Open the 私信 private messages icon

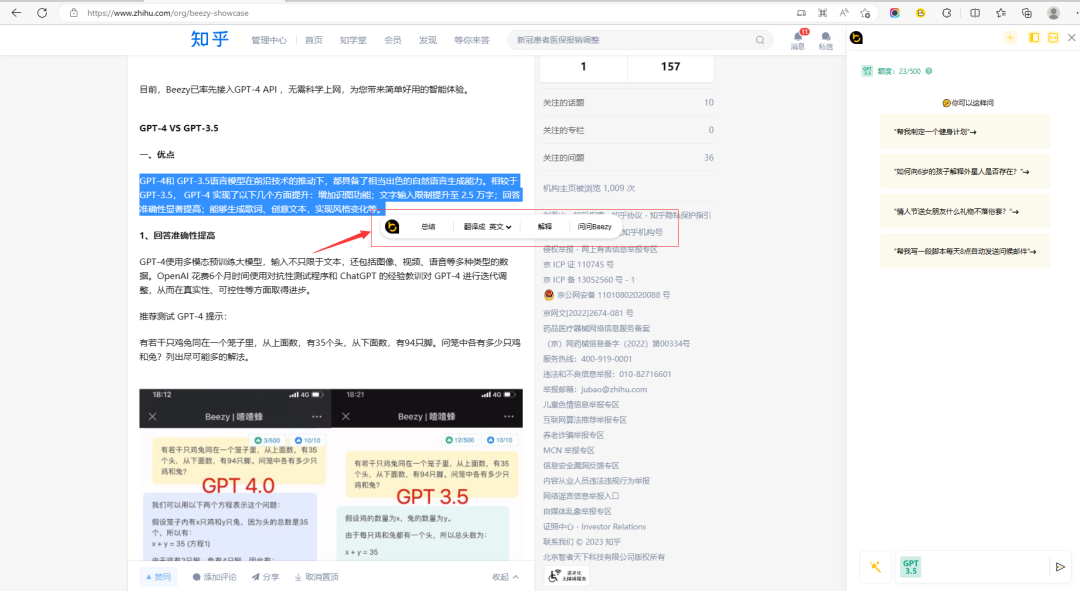[824, 38]
